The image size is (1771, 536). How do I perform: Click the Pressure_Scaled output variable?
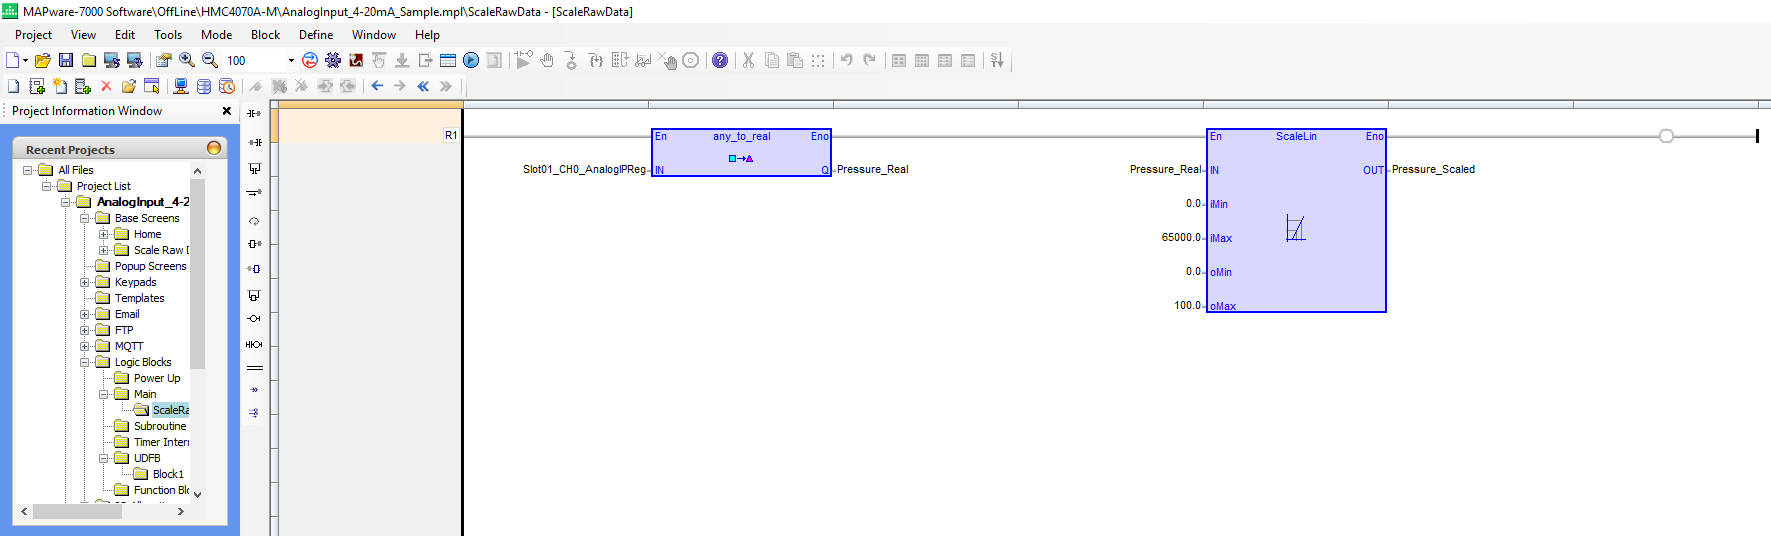pos(1433,169)
